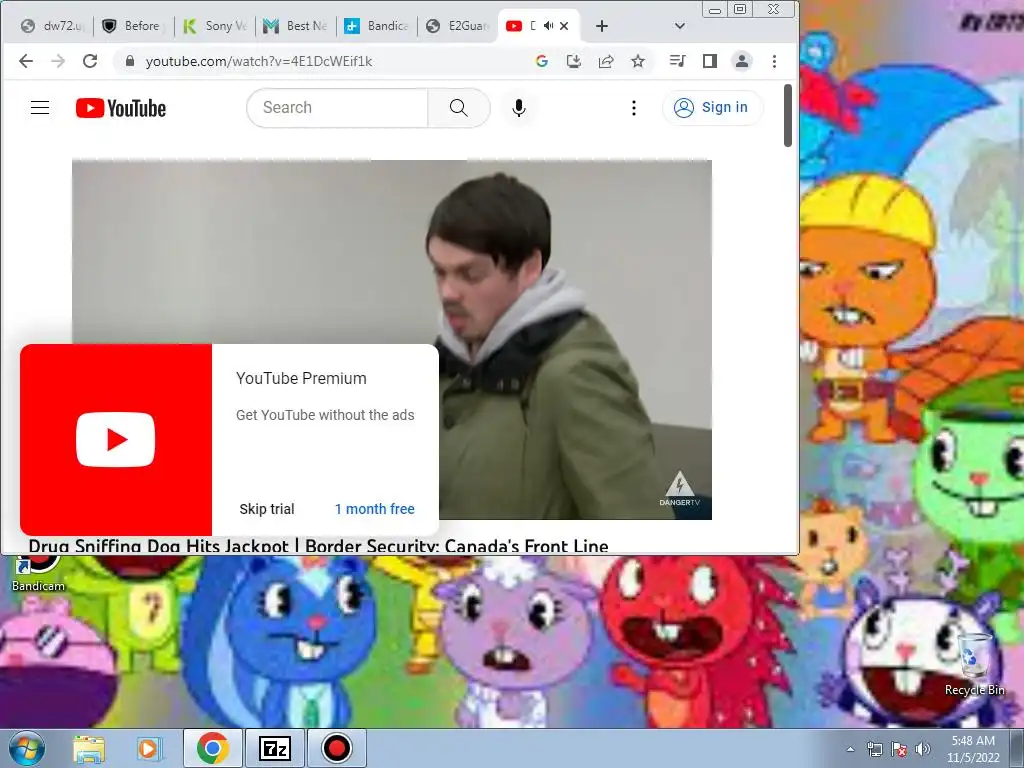1024x768 pixels.
Task: Switch to the Bandica tab
Action: coord(377,26)
